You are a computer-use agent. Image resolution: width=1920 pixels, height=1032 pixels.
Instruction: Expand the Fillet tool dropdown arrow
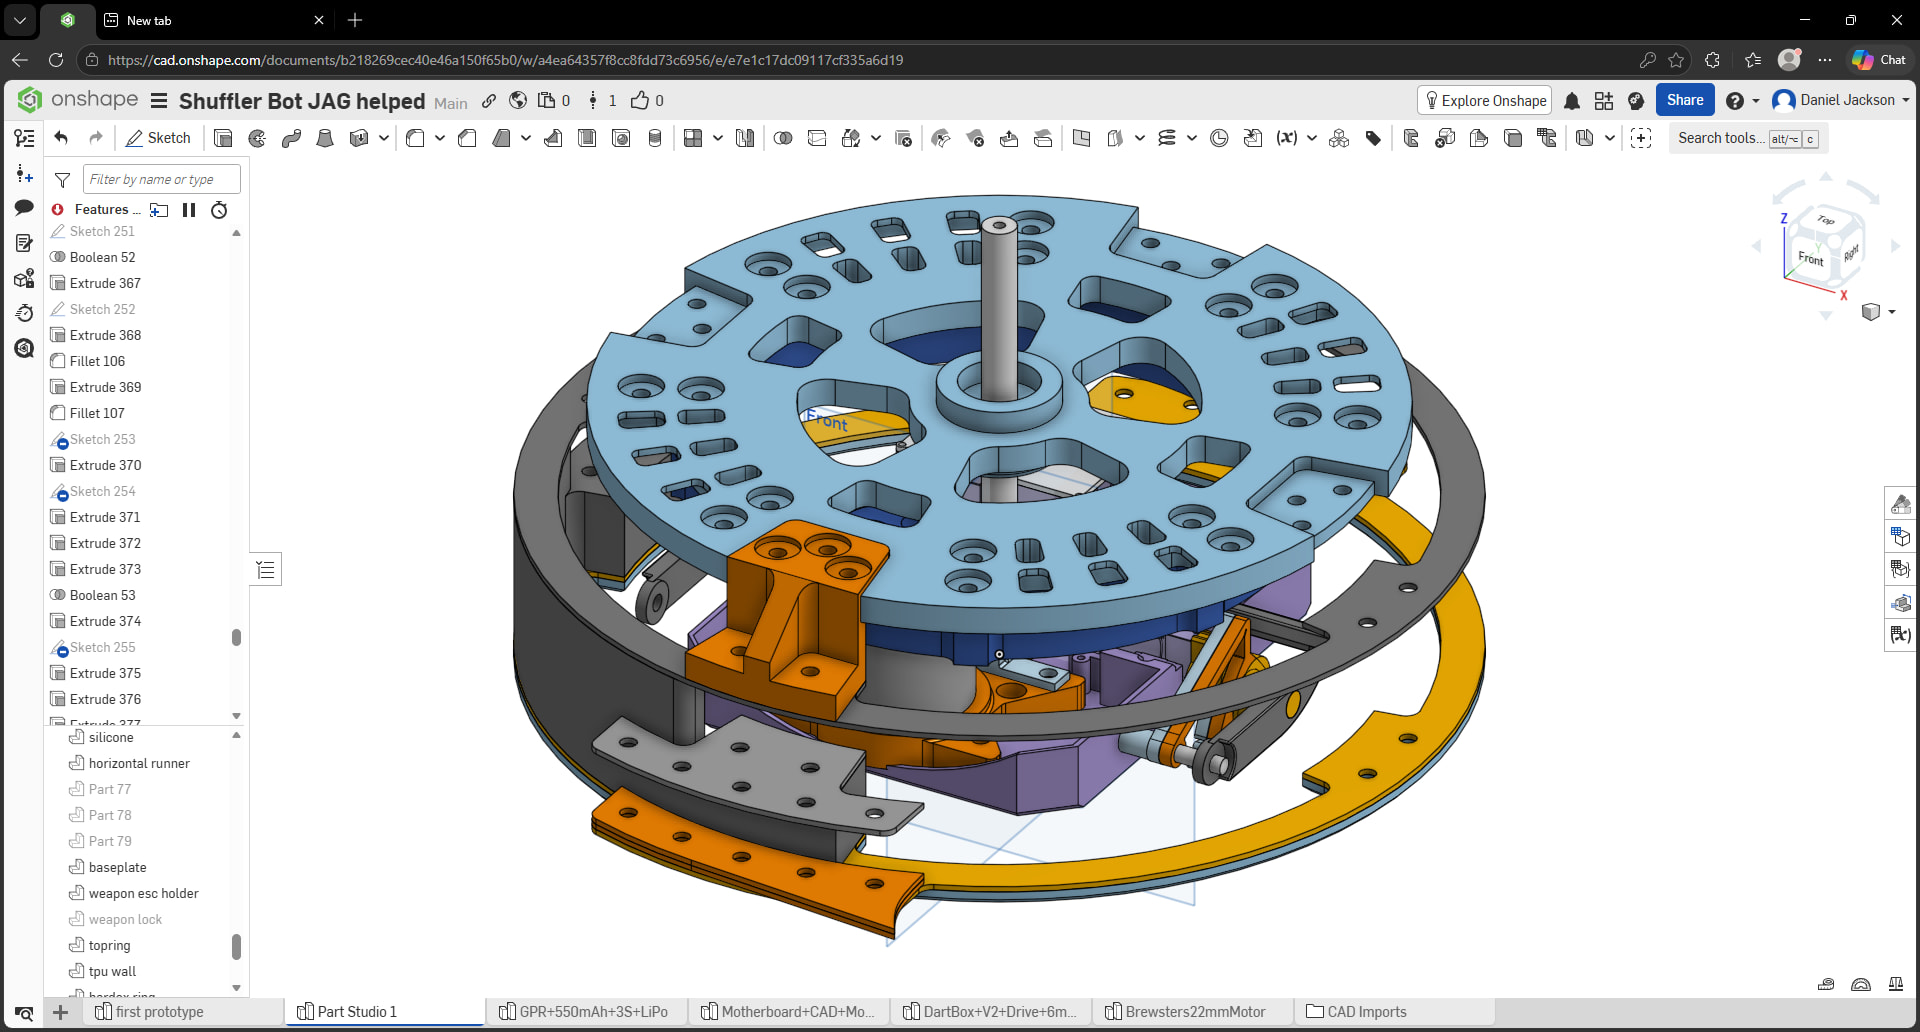[440, 138]
